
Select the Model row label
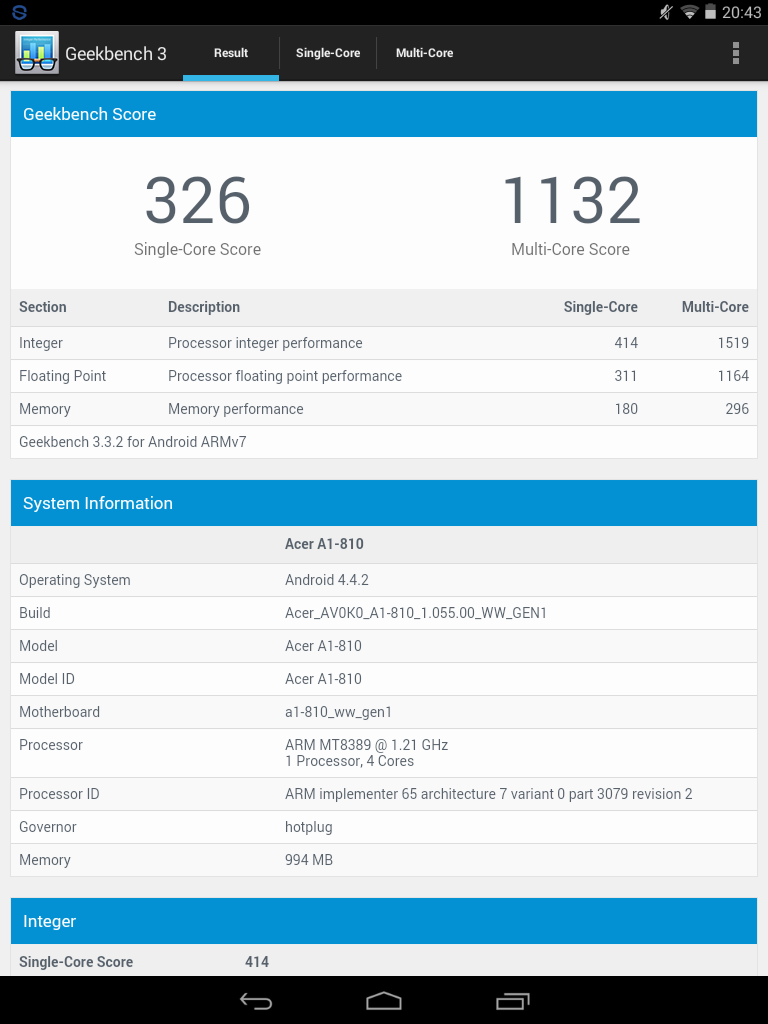(x=38, y=646)
